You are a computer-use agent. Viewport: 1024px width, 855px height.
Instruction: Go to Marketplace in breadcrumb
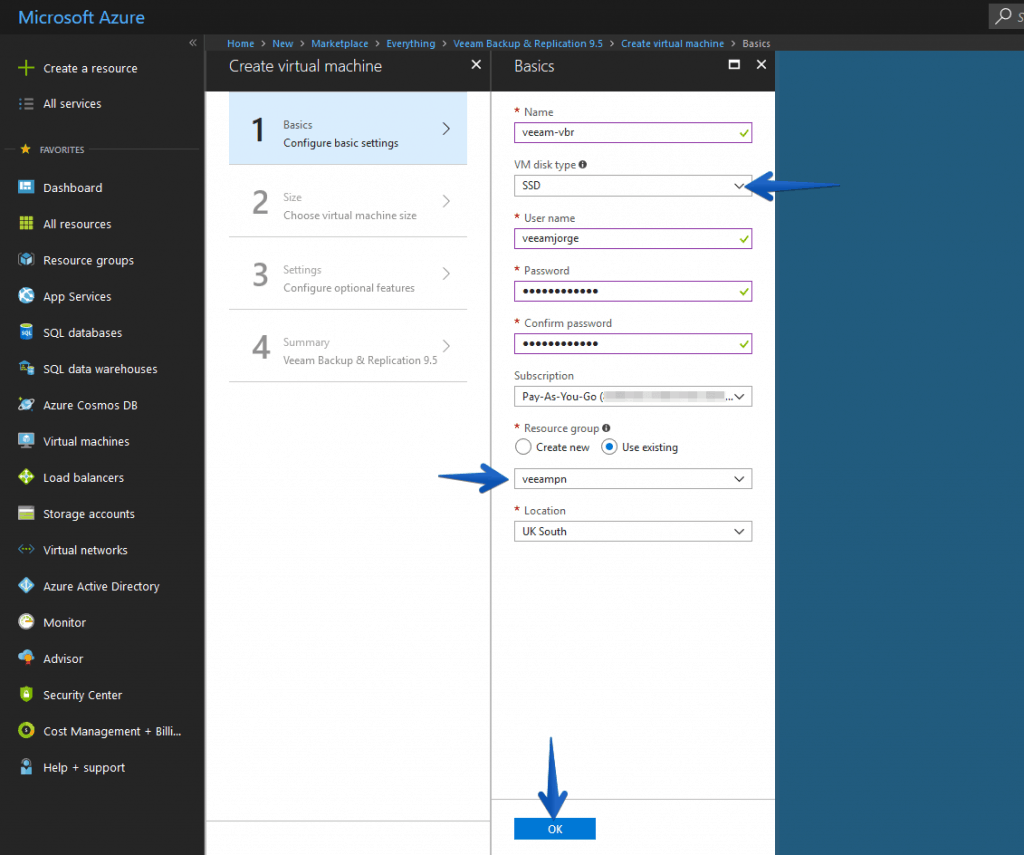tap(340, 44)
